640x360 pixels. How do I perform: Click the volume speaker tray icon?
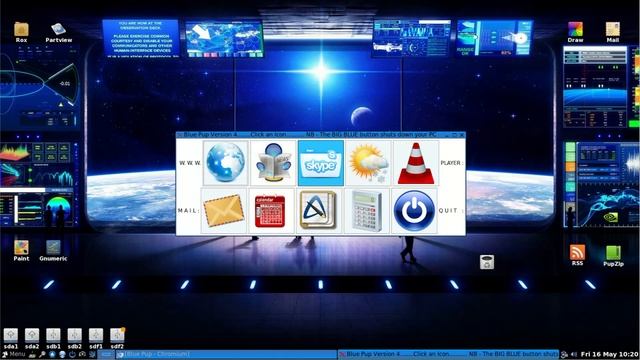pyautogui.click(x=574, y=354)
